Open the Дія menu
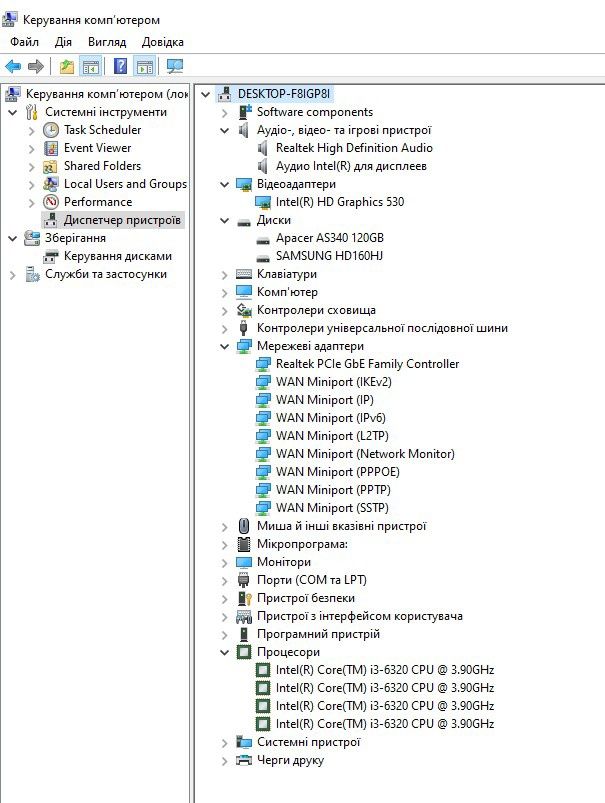 point(64,42)
